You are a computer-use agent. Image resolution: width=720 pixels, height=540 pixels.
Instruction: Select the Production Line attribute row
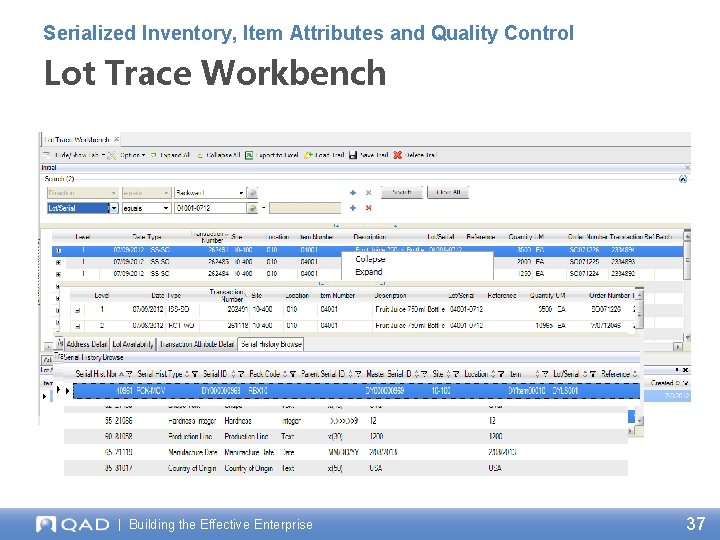tap(345, 436)
